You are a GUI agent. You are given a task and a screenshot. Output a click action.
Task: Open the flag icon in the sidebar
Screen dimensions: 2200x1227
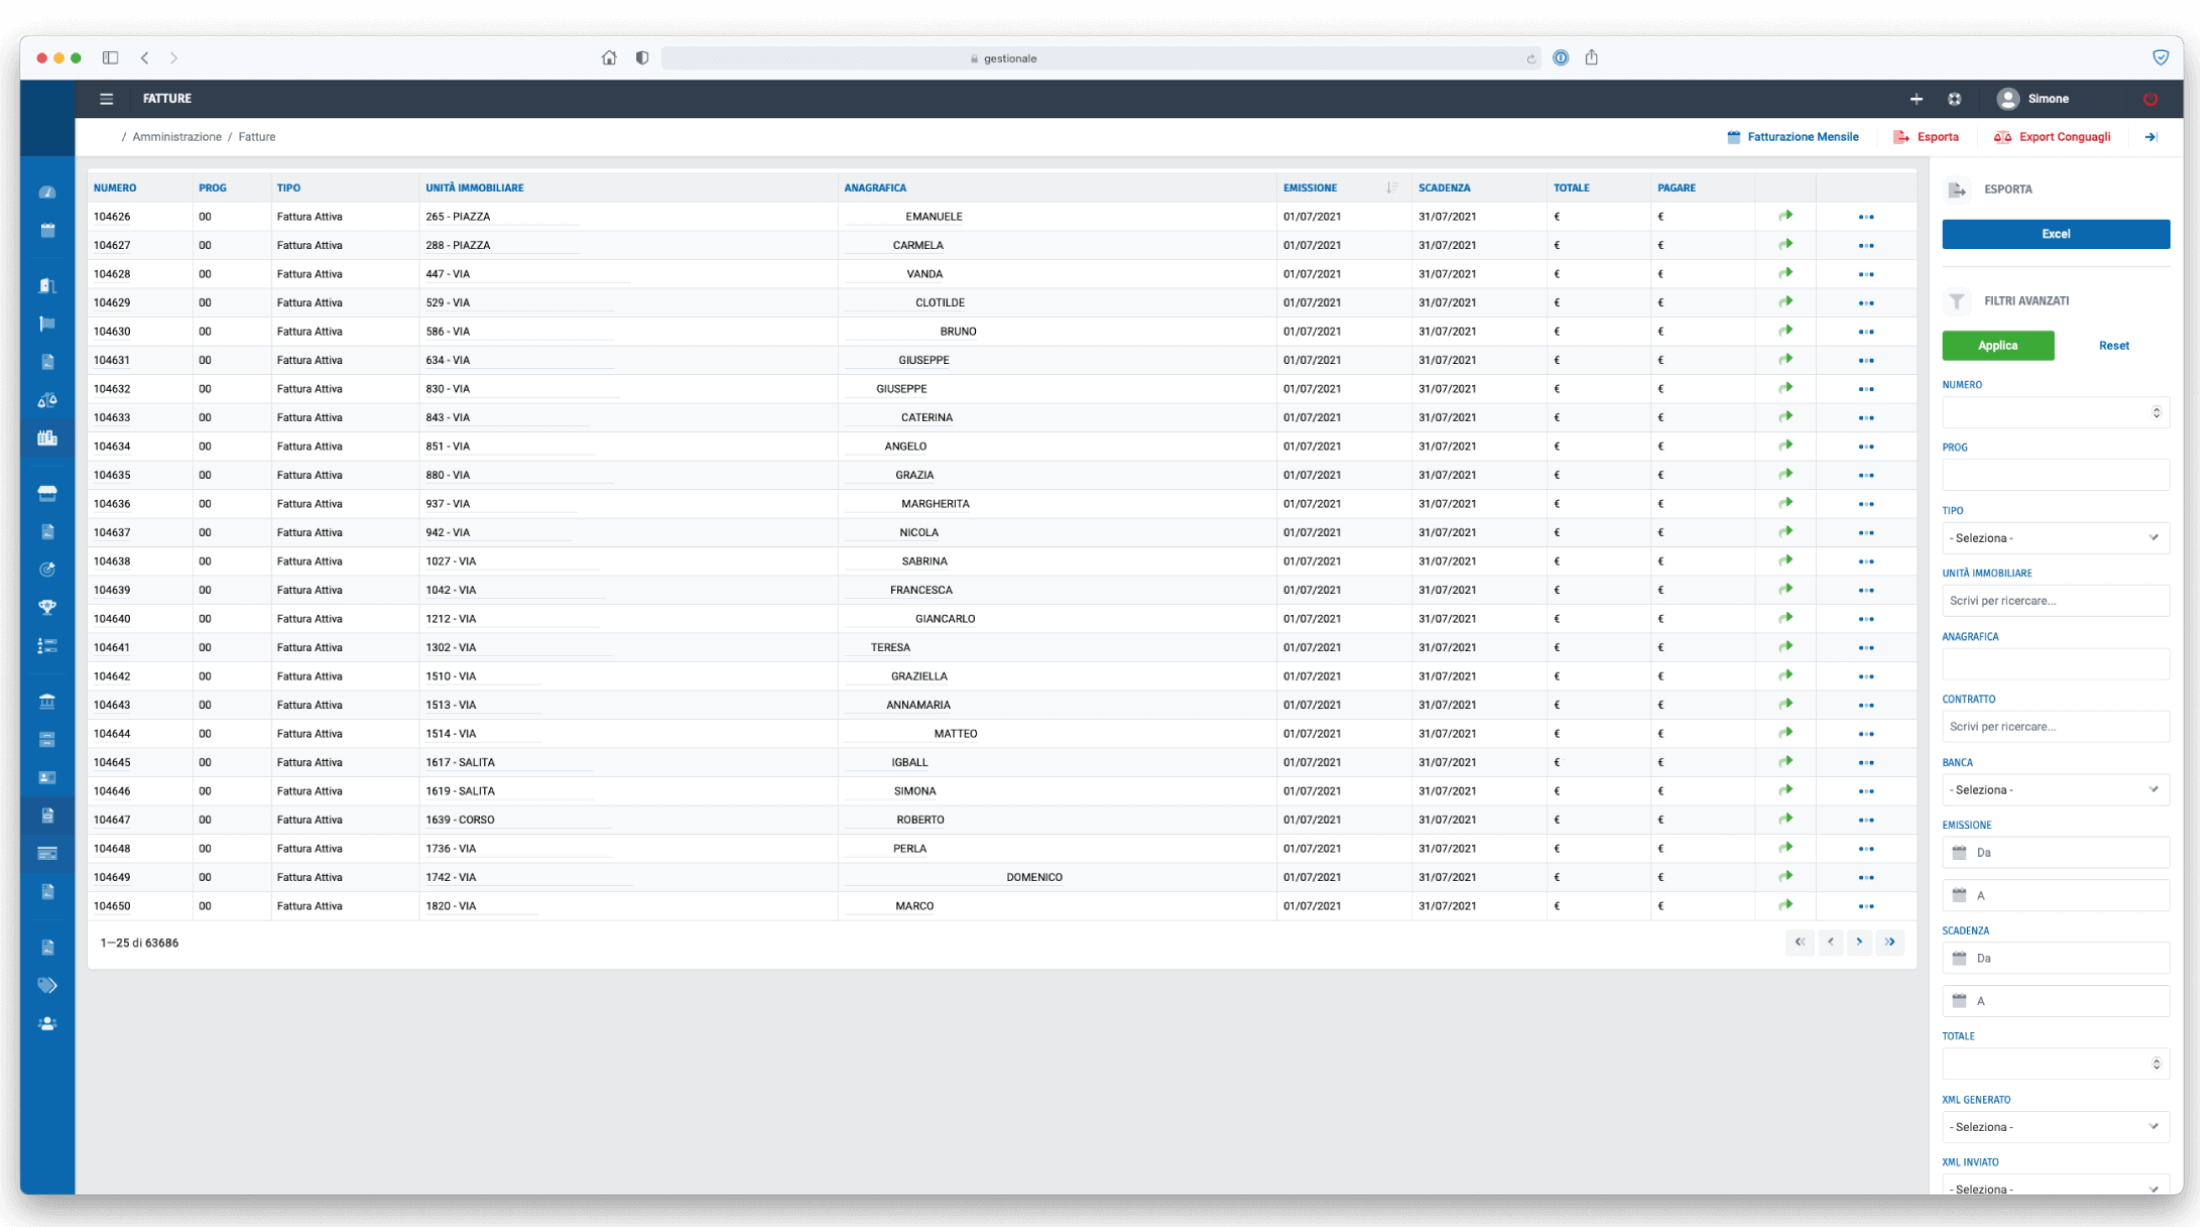tap(47, 323)
